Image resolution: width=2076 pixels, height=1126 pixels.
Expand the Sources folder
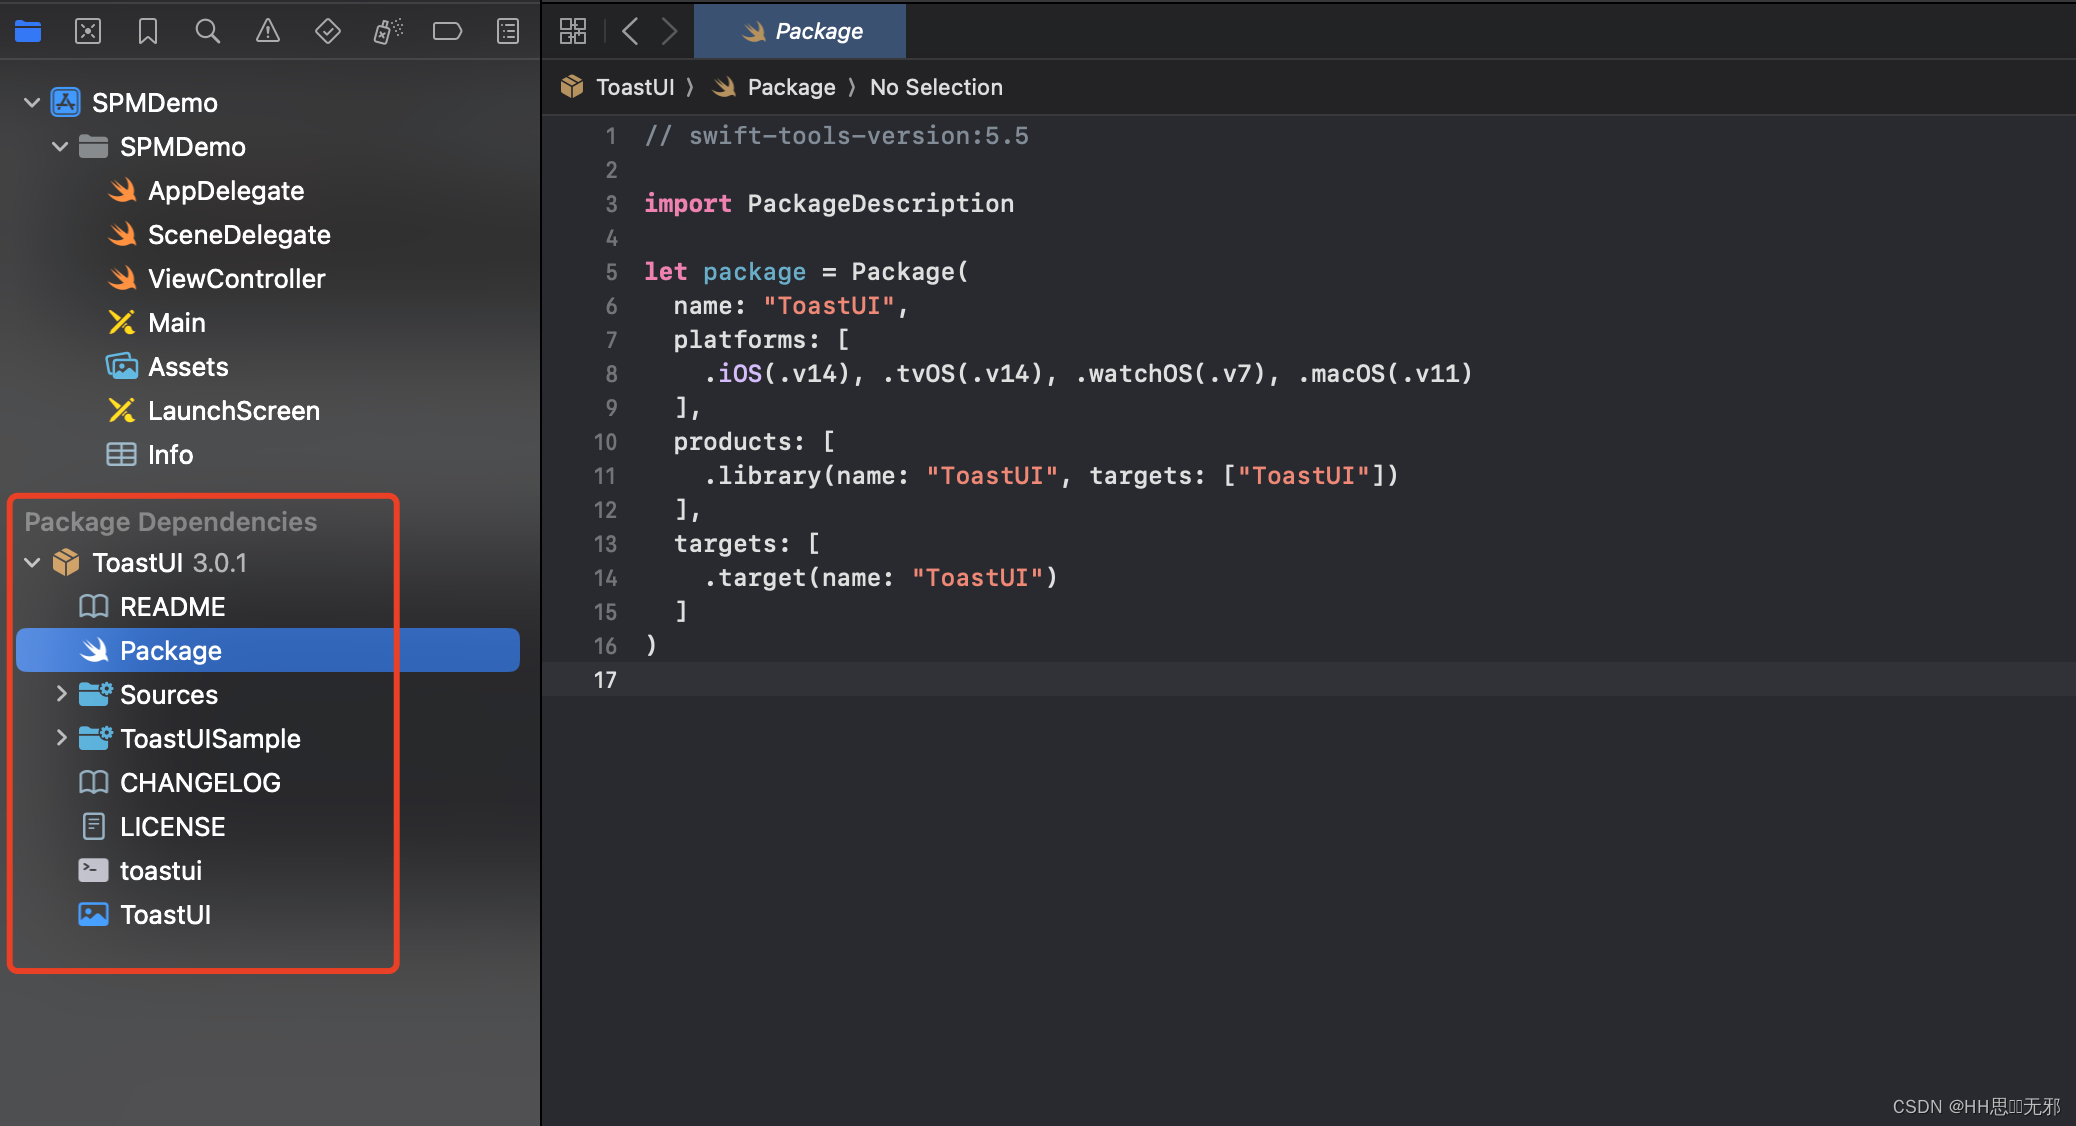(x=61, y=694)
